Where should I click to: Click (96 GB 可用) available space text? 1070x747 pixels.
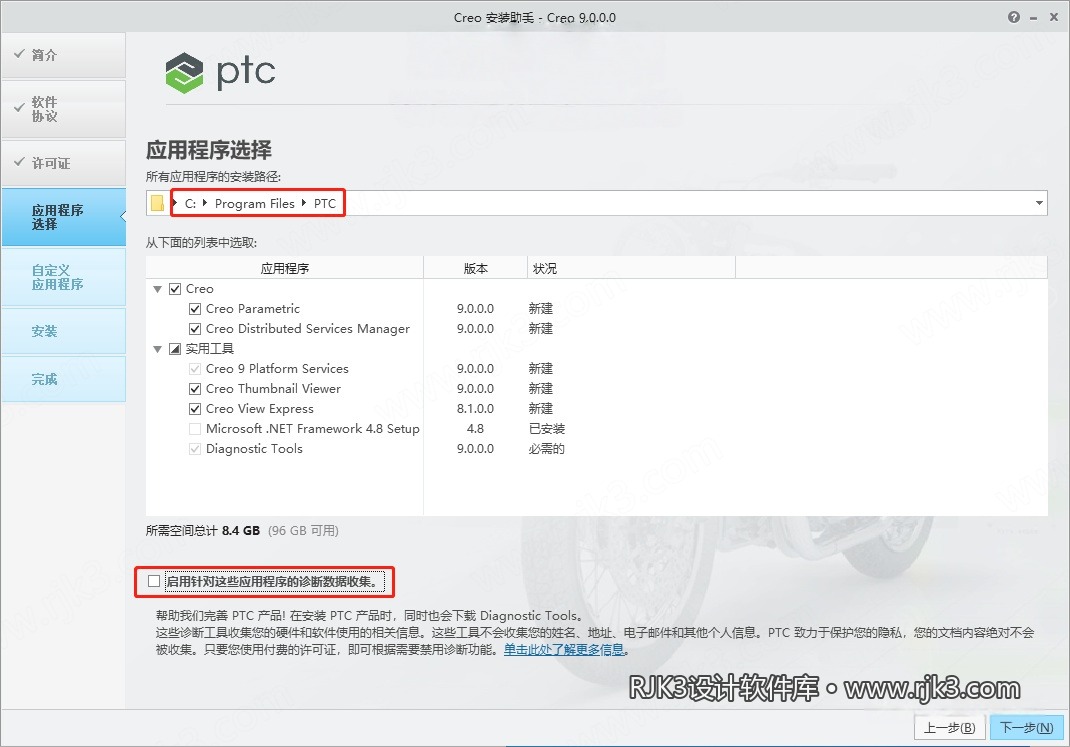[303, 531]
